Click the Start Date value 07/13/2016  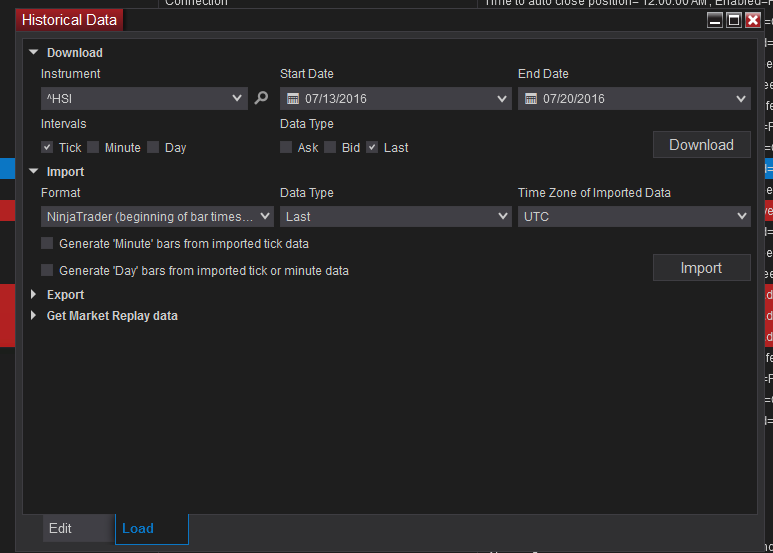[336, 99]
